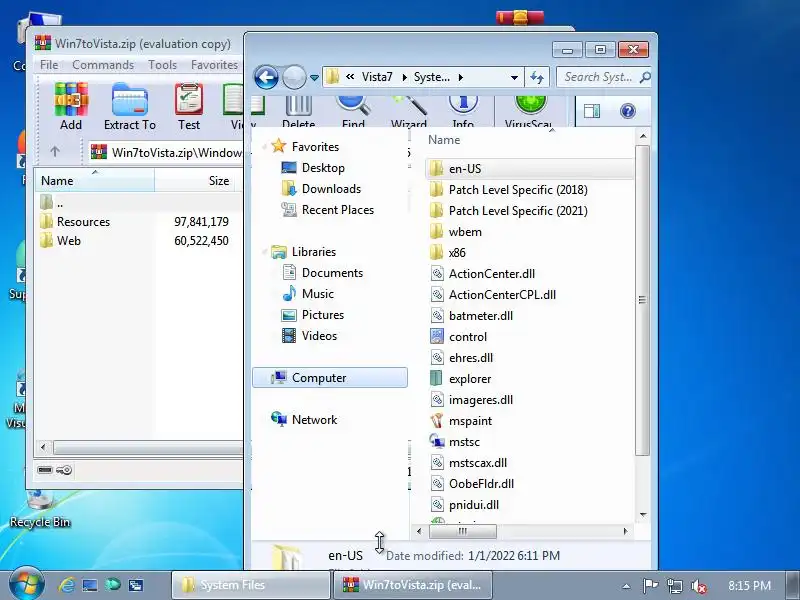Select Downloads under Favorites
The image size is (800, 600).
coord(331,189)
